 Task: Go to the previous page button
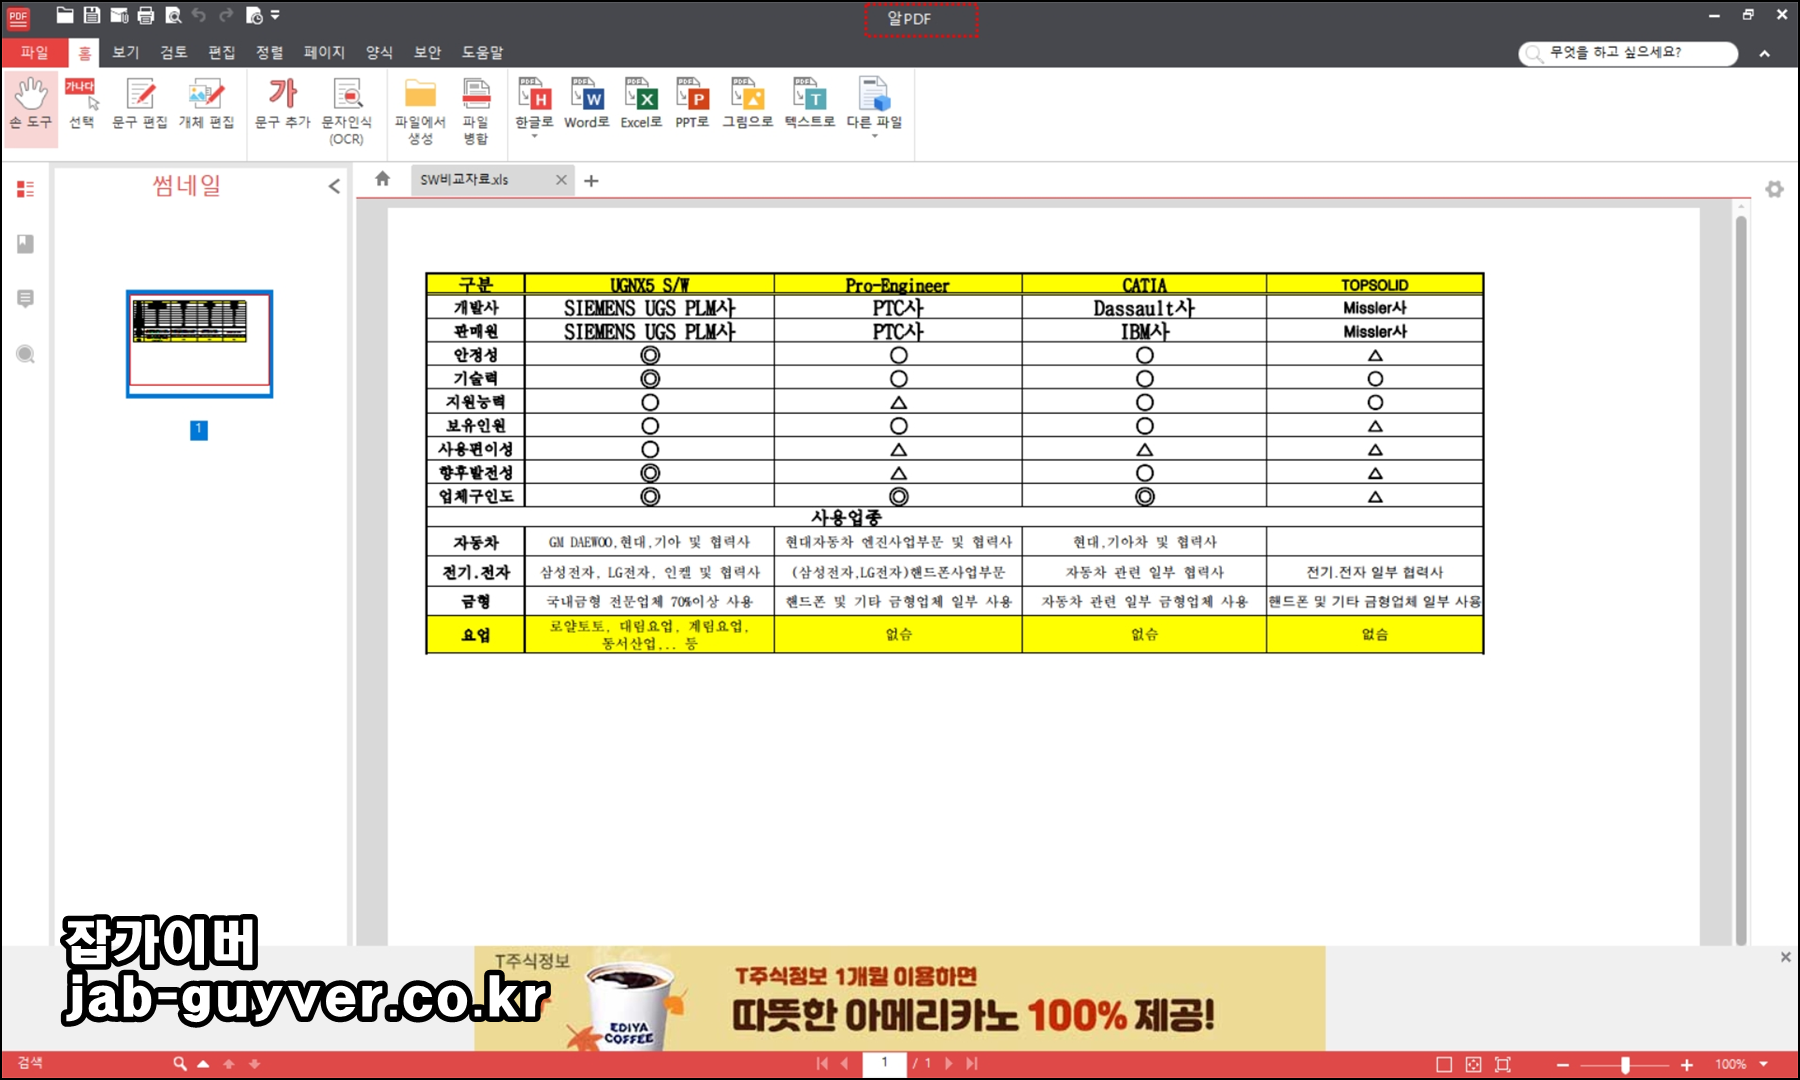845,1064
